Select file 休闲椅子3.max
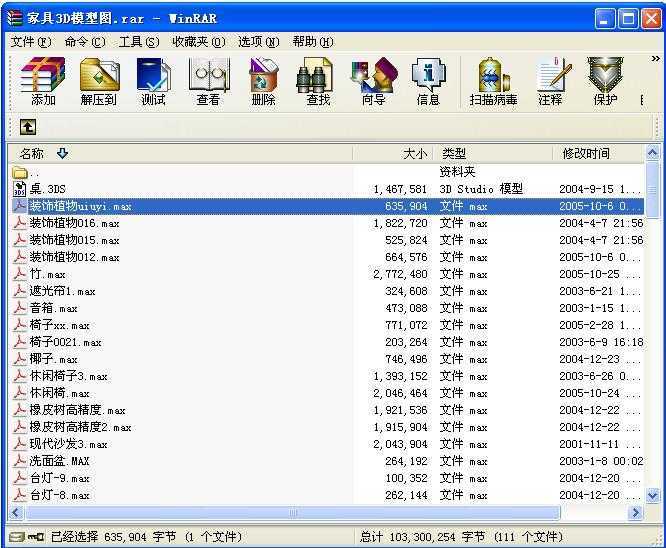This screenshot has width=666, height=548. point(68,376)
